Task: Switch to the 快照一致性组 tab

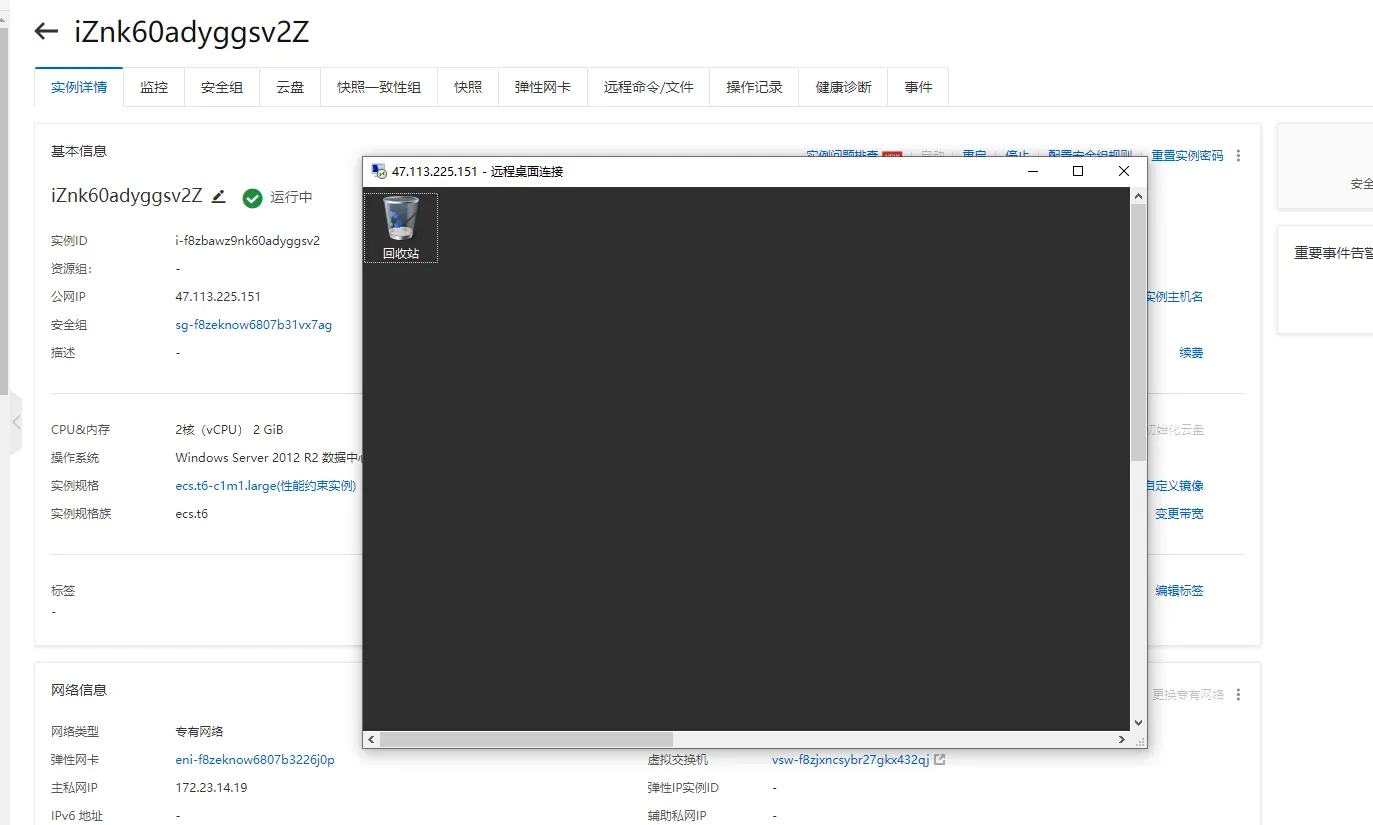Action: click(x=379, y=87)
